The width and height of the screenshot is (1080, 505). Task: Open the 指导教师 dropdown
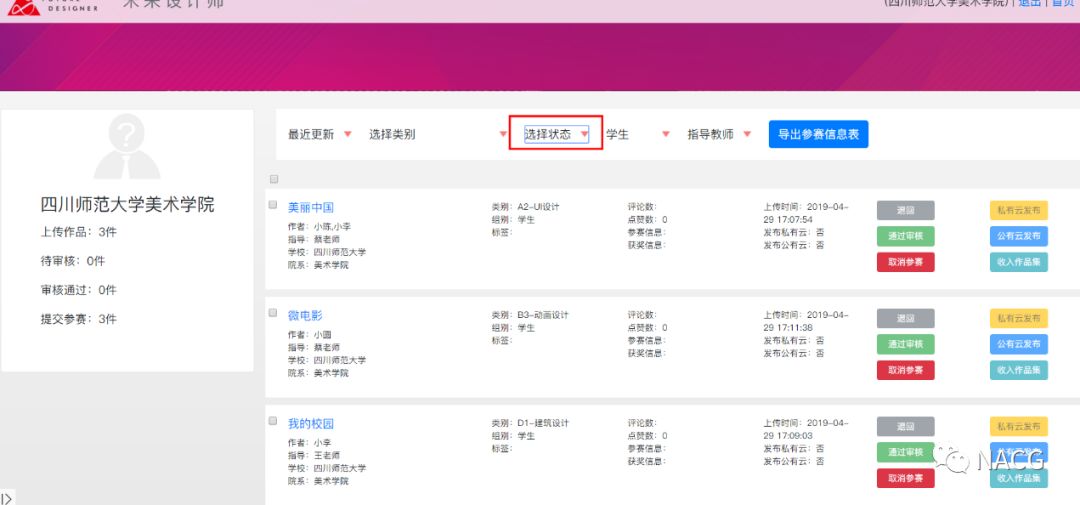pos(719,134)
